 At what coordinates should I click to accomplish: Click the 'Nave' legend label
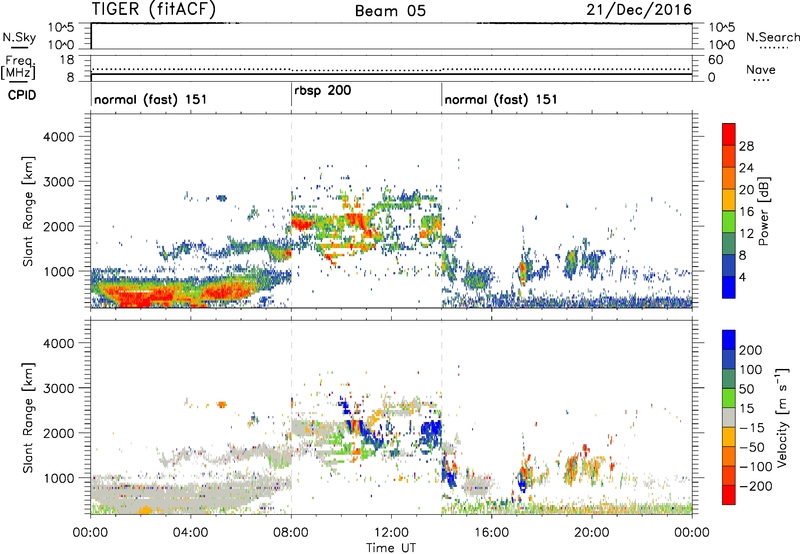click(x=761, y=69)
